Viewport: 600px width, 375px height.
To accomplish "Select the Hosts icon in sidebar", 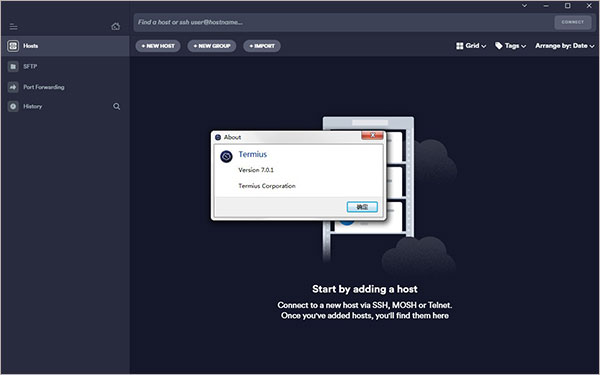I will (x=13, y=46).
